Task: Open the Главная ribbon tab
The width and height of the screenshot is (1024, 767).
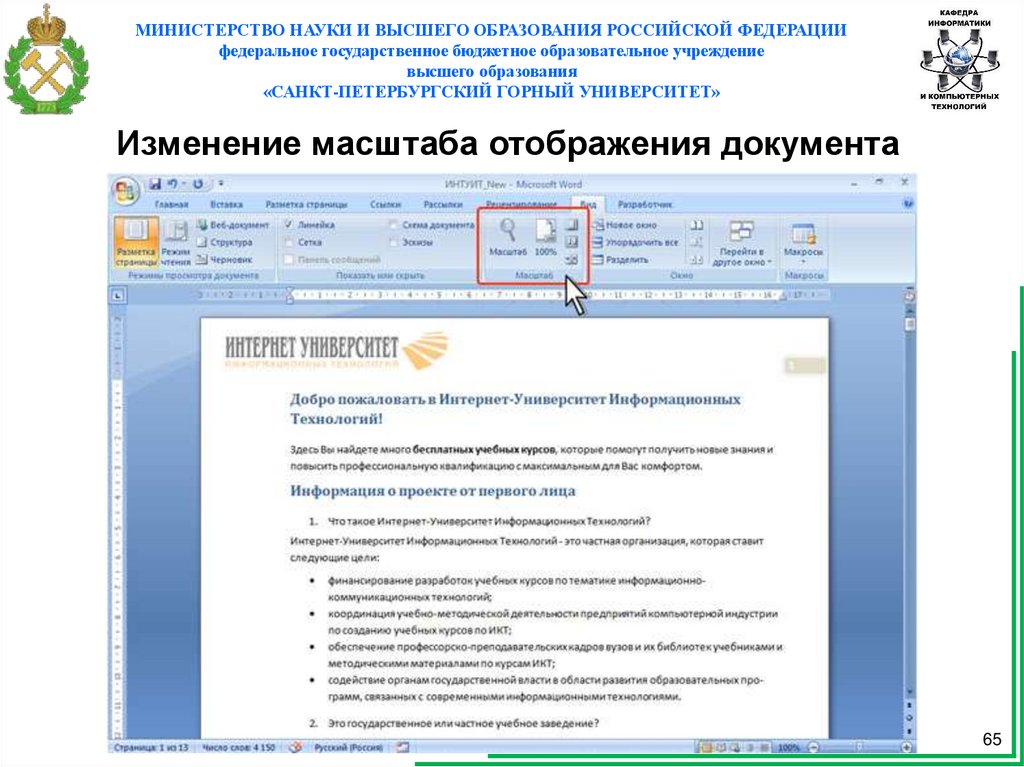Action: pos(172,204)
